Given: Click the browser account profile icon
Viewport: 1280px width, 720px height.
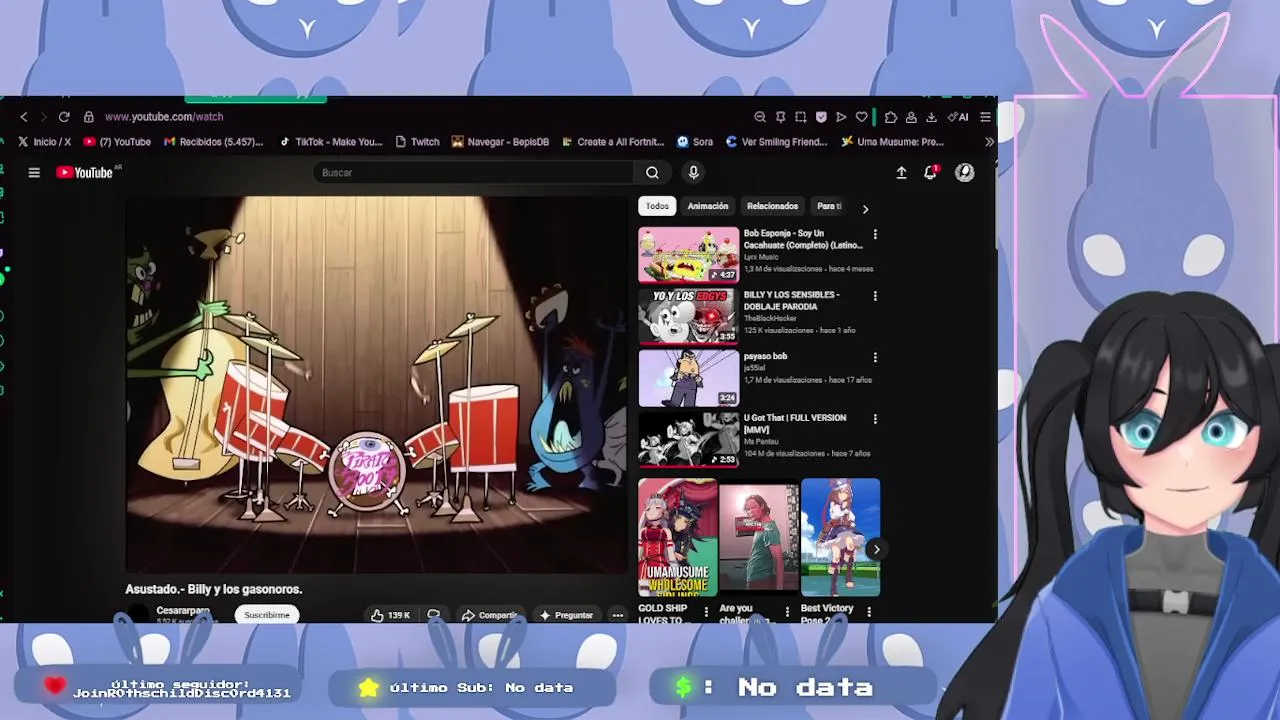Looking at the screenshot, I should [x=911, y=117].
